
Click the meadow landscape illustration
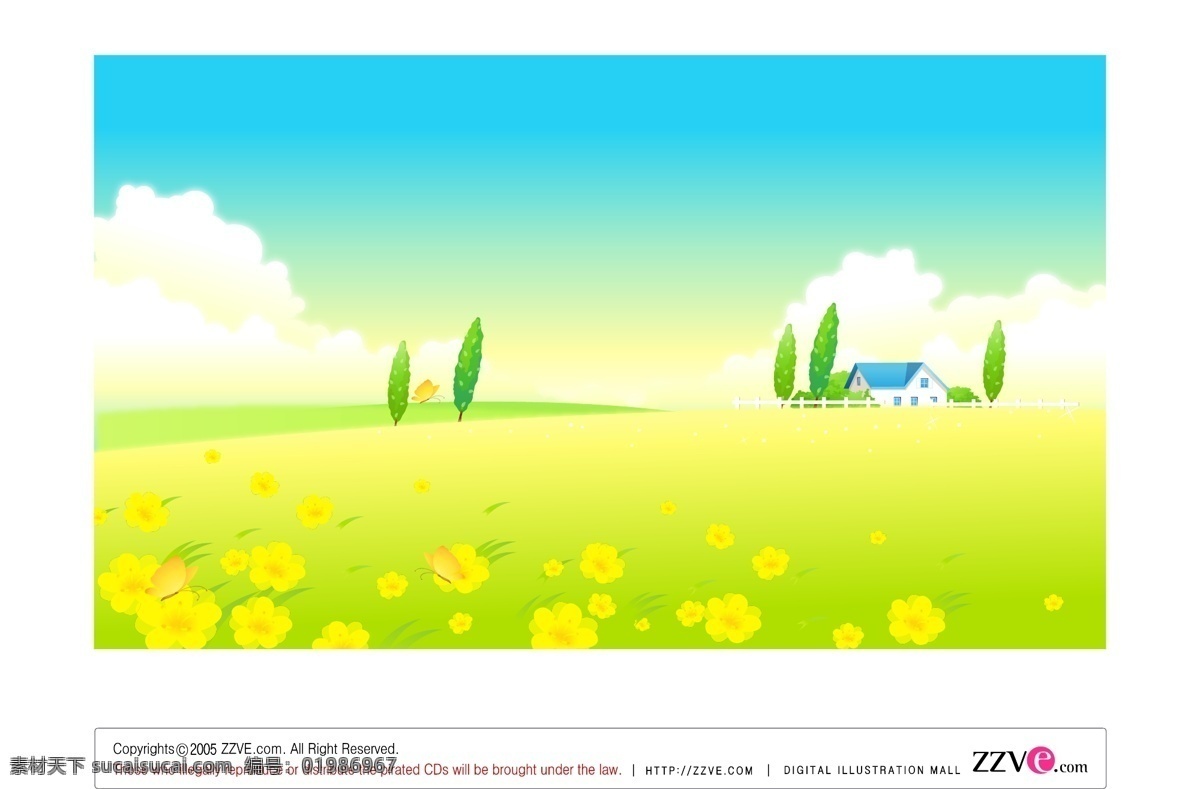(x=600, y=352)
